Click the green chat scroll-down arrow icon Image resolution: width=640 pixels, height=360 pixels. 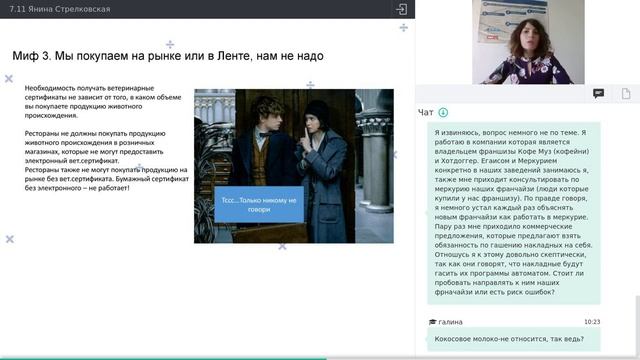click(x=443, y=112)
